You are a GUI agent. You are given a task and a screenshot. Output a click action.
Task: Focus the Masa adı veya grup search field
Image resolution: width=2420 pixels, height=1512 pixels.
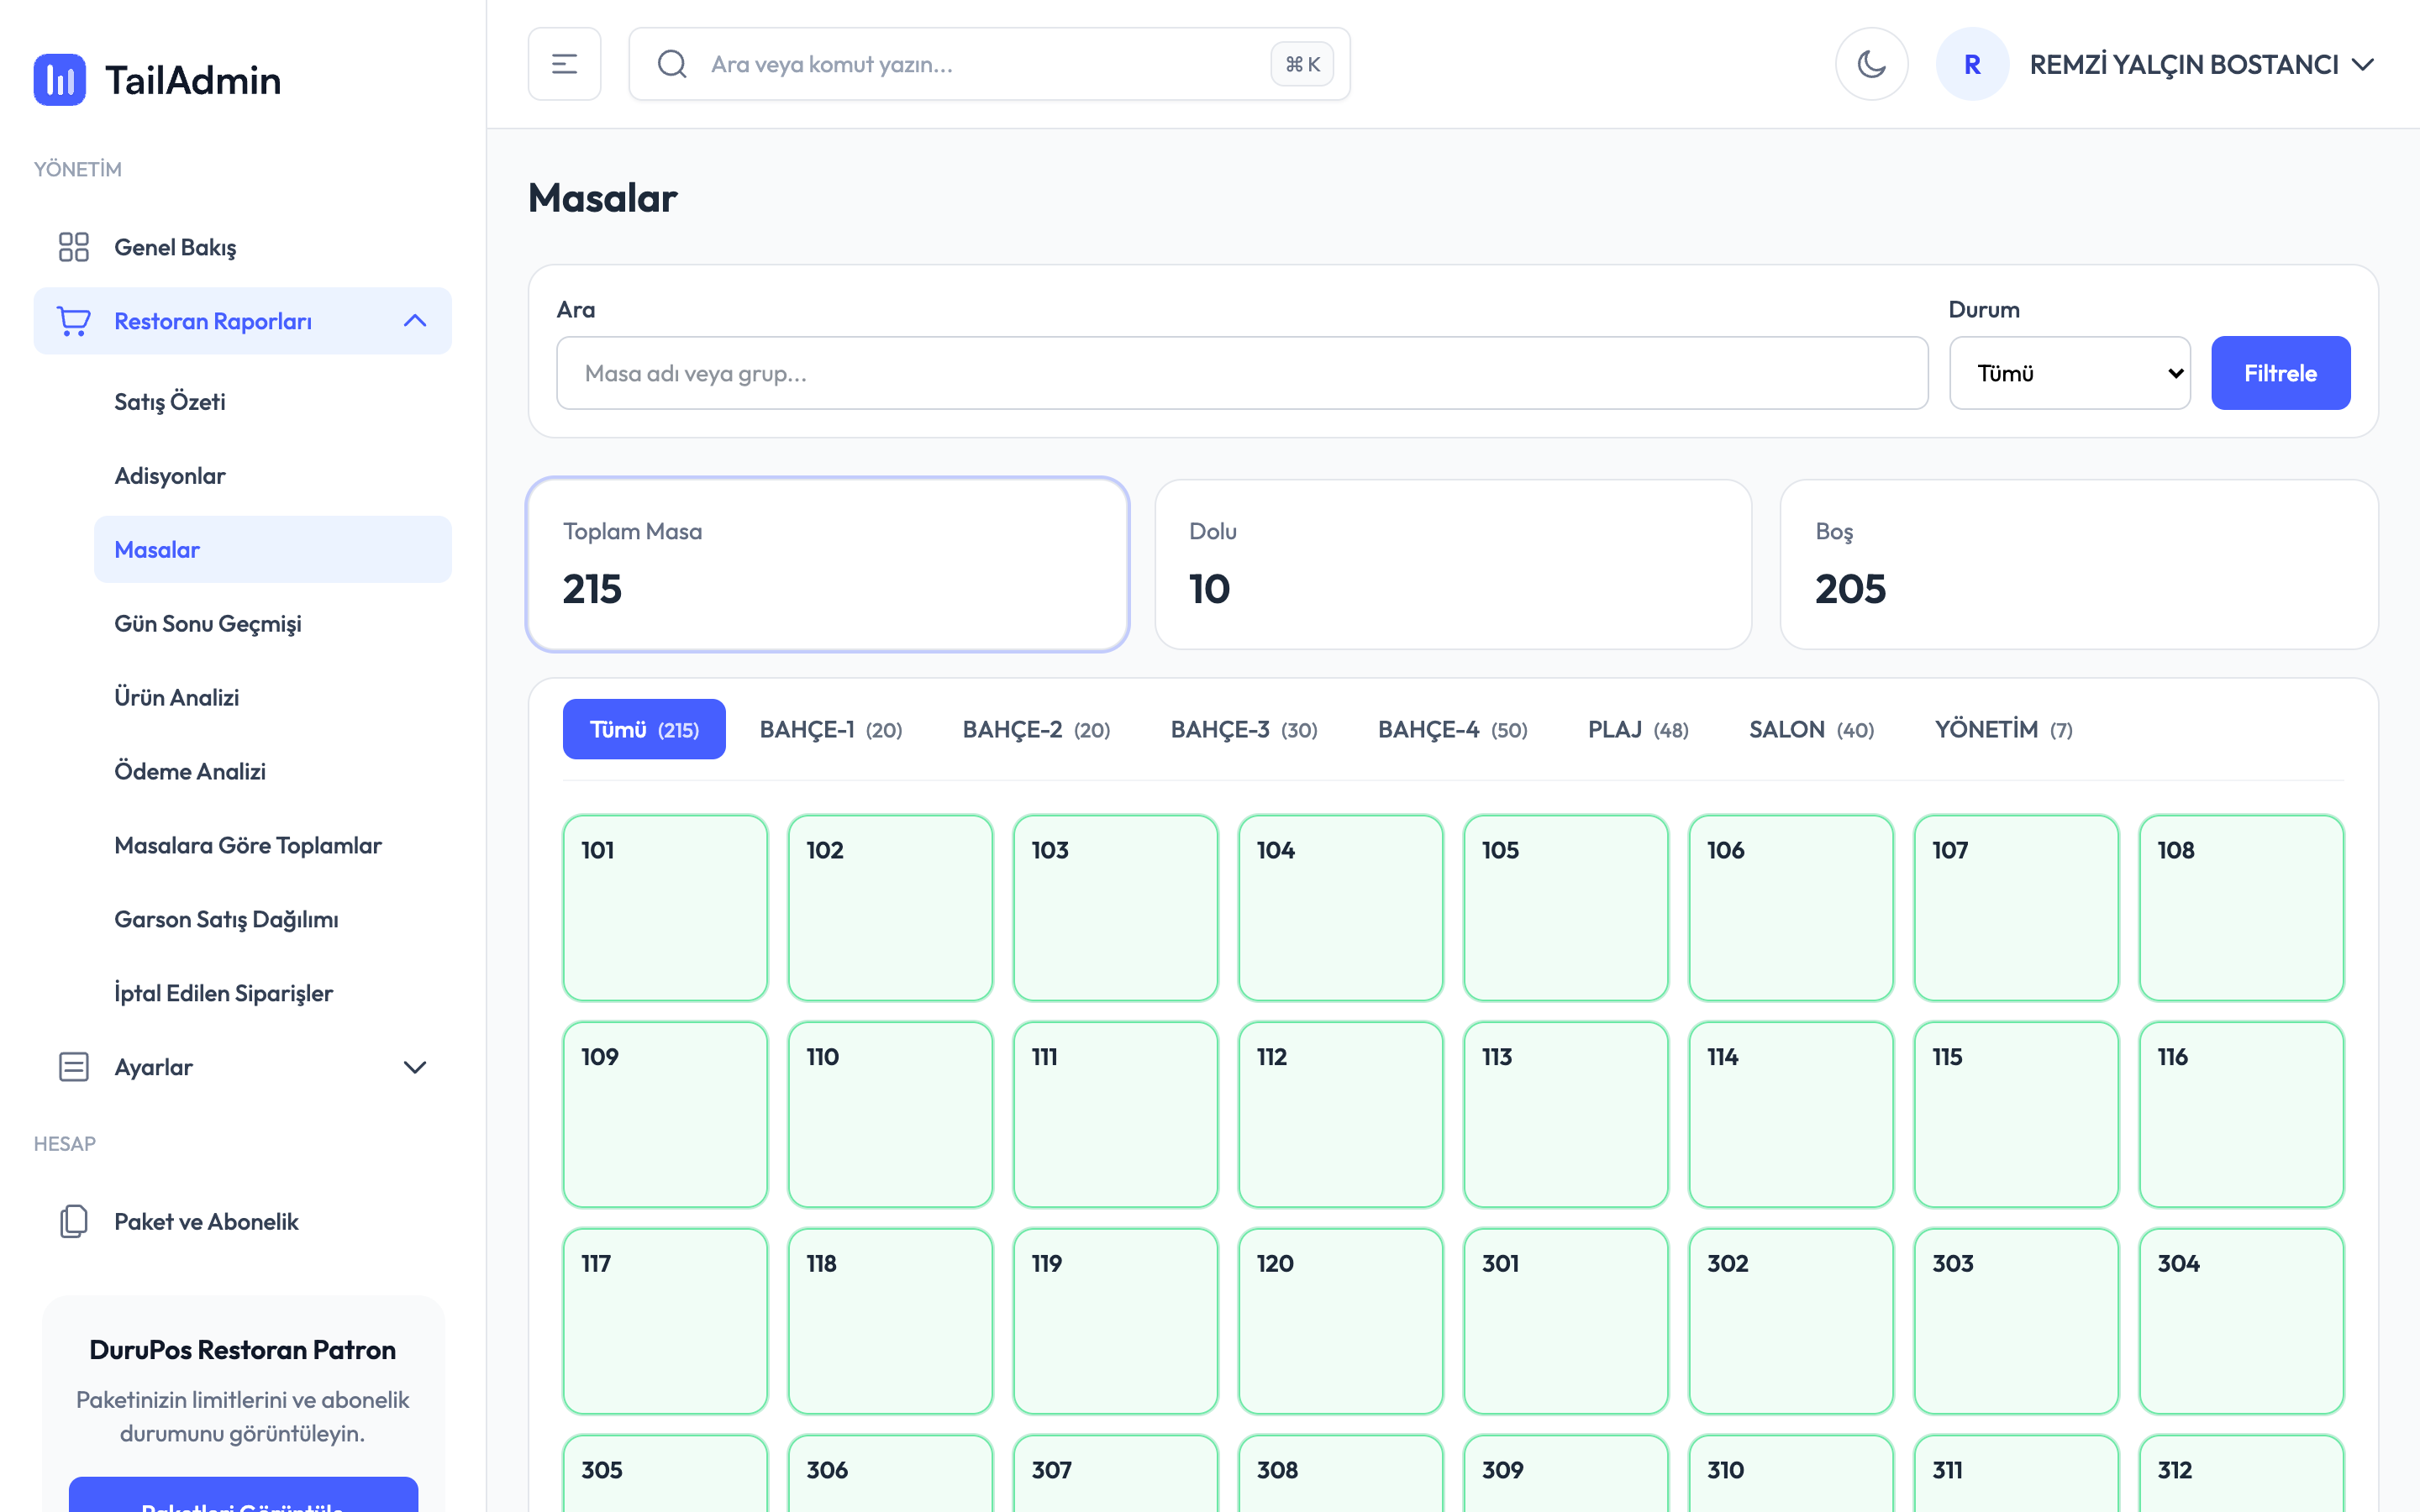tap(1242, 373)
